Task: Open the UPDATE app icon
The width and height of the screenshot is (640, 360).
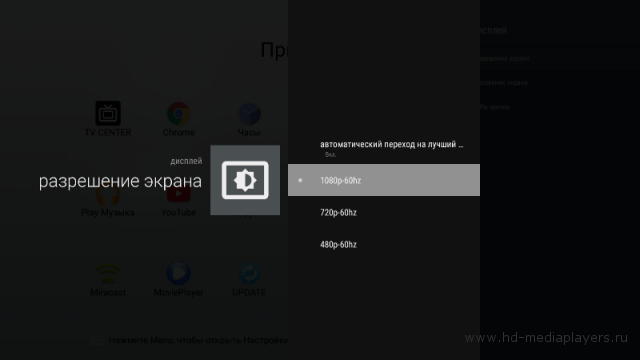Action: [x=249, y=273]
